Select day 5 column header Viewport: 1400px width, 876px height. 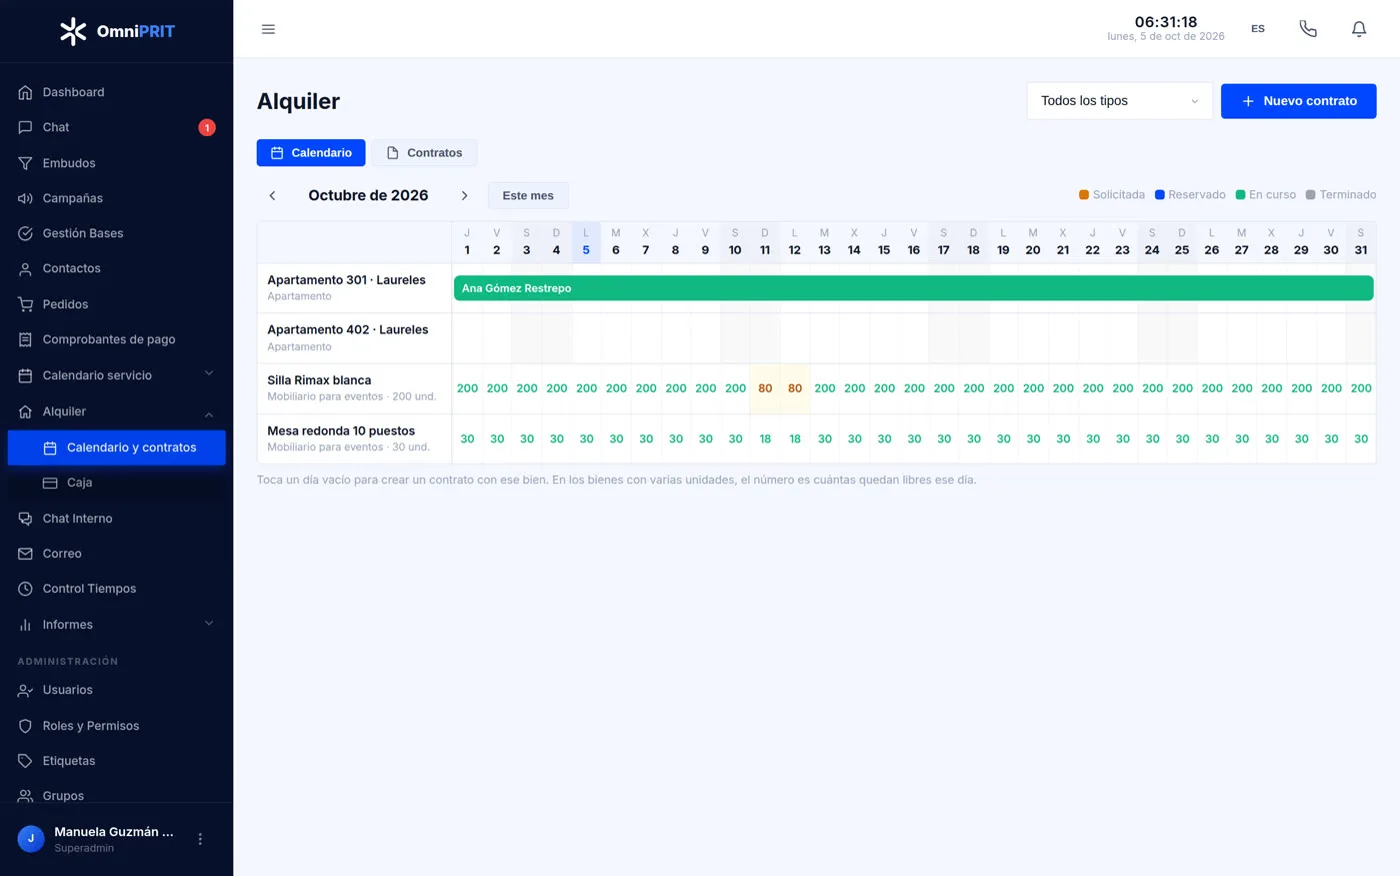(x=586, y=242)
